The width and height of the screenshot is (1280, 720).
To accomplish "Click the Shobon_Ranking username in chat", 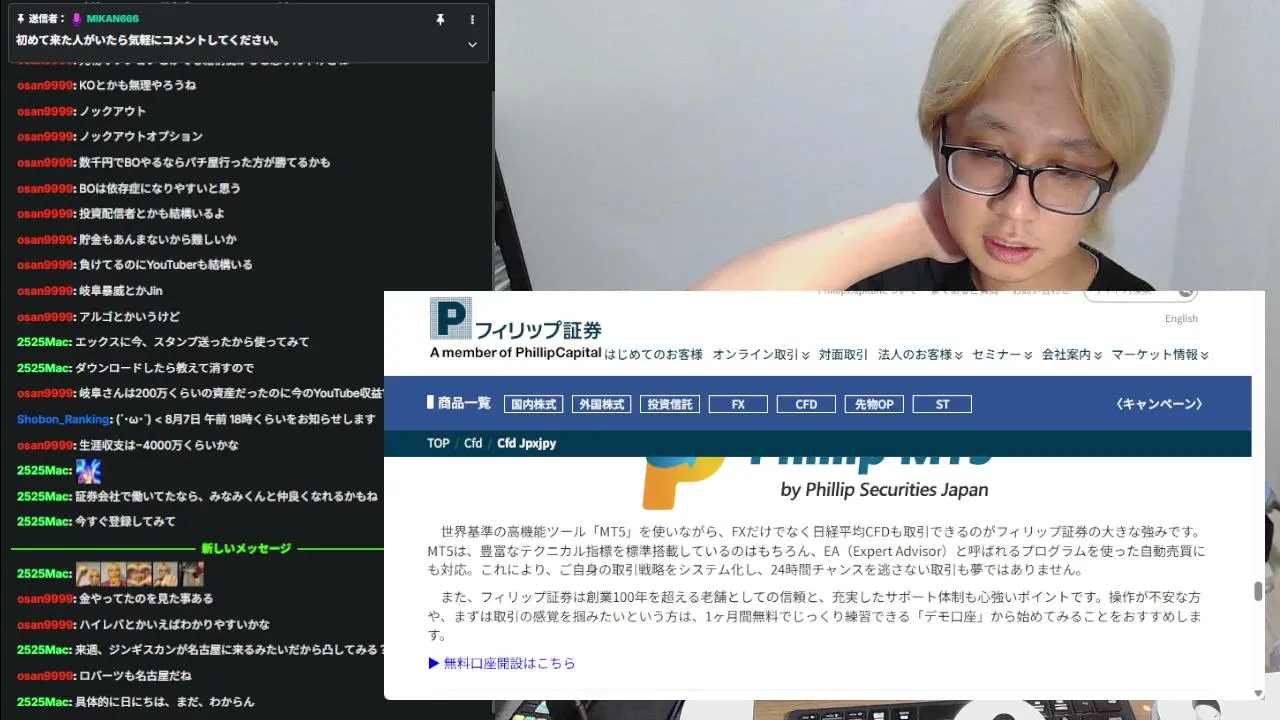I will coord(63,419).
